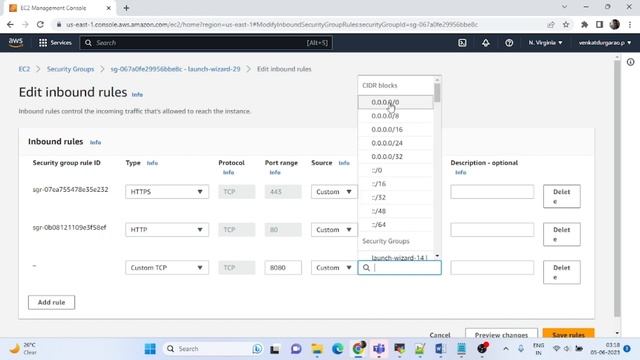
Task: Click the CIDR dropdown list scrollbar
Action: [437, 93]
